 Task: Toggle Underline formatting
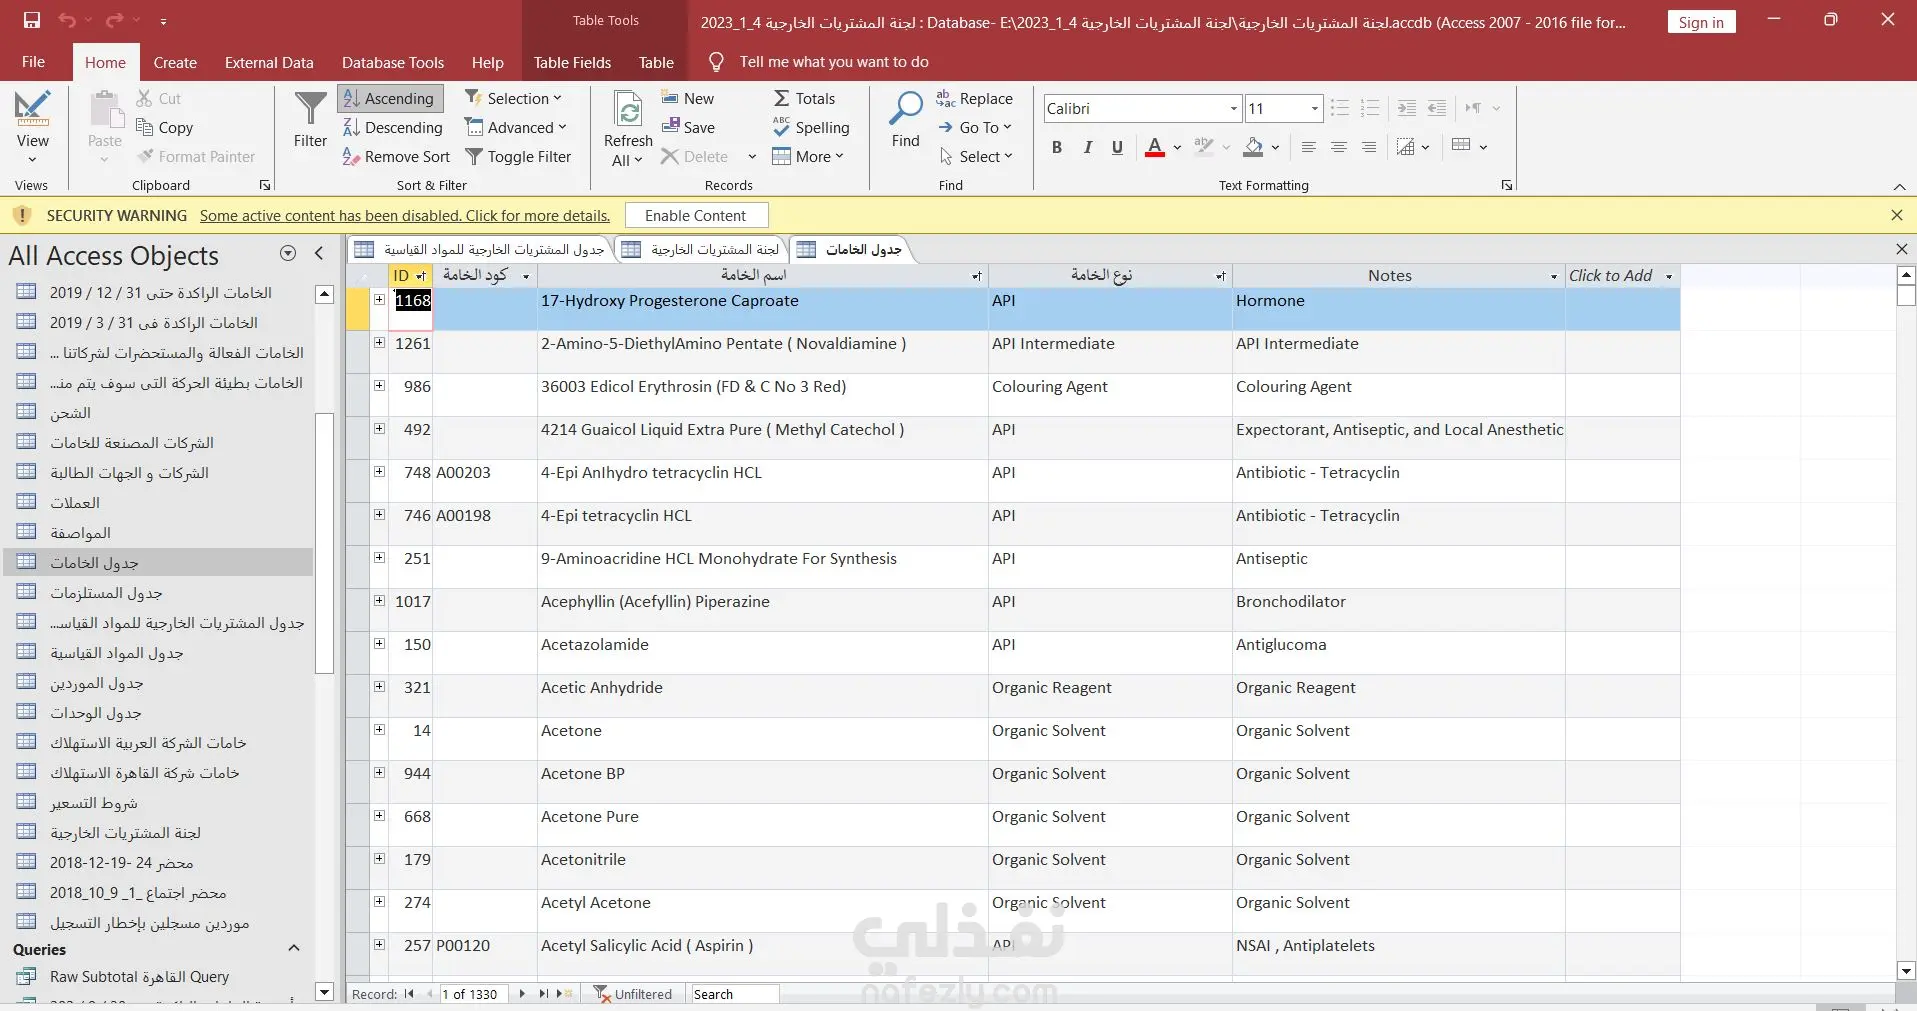point(1117,147)
